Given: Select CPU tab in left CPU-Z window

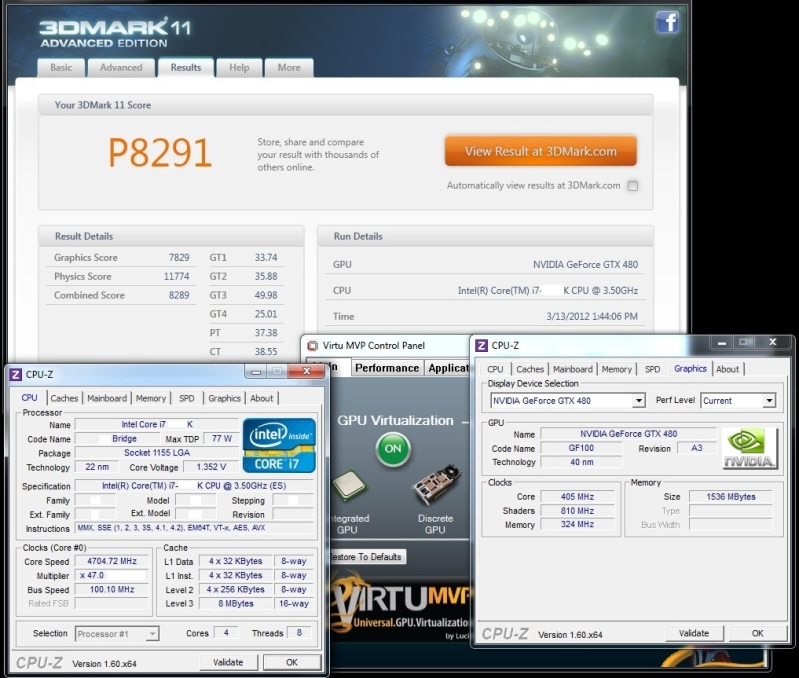Looking at the screenshot, I should [x=29, y=398].
